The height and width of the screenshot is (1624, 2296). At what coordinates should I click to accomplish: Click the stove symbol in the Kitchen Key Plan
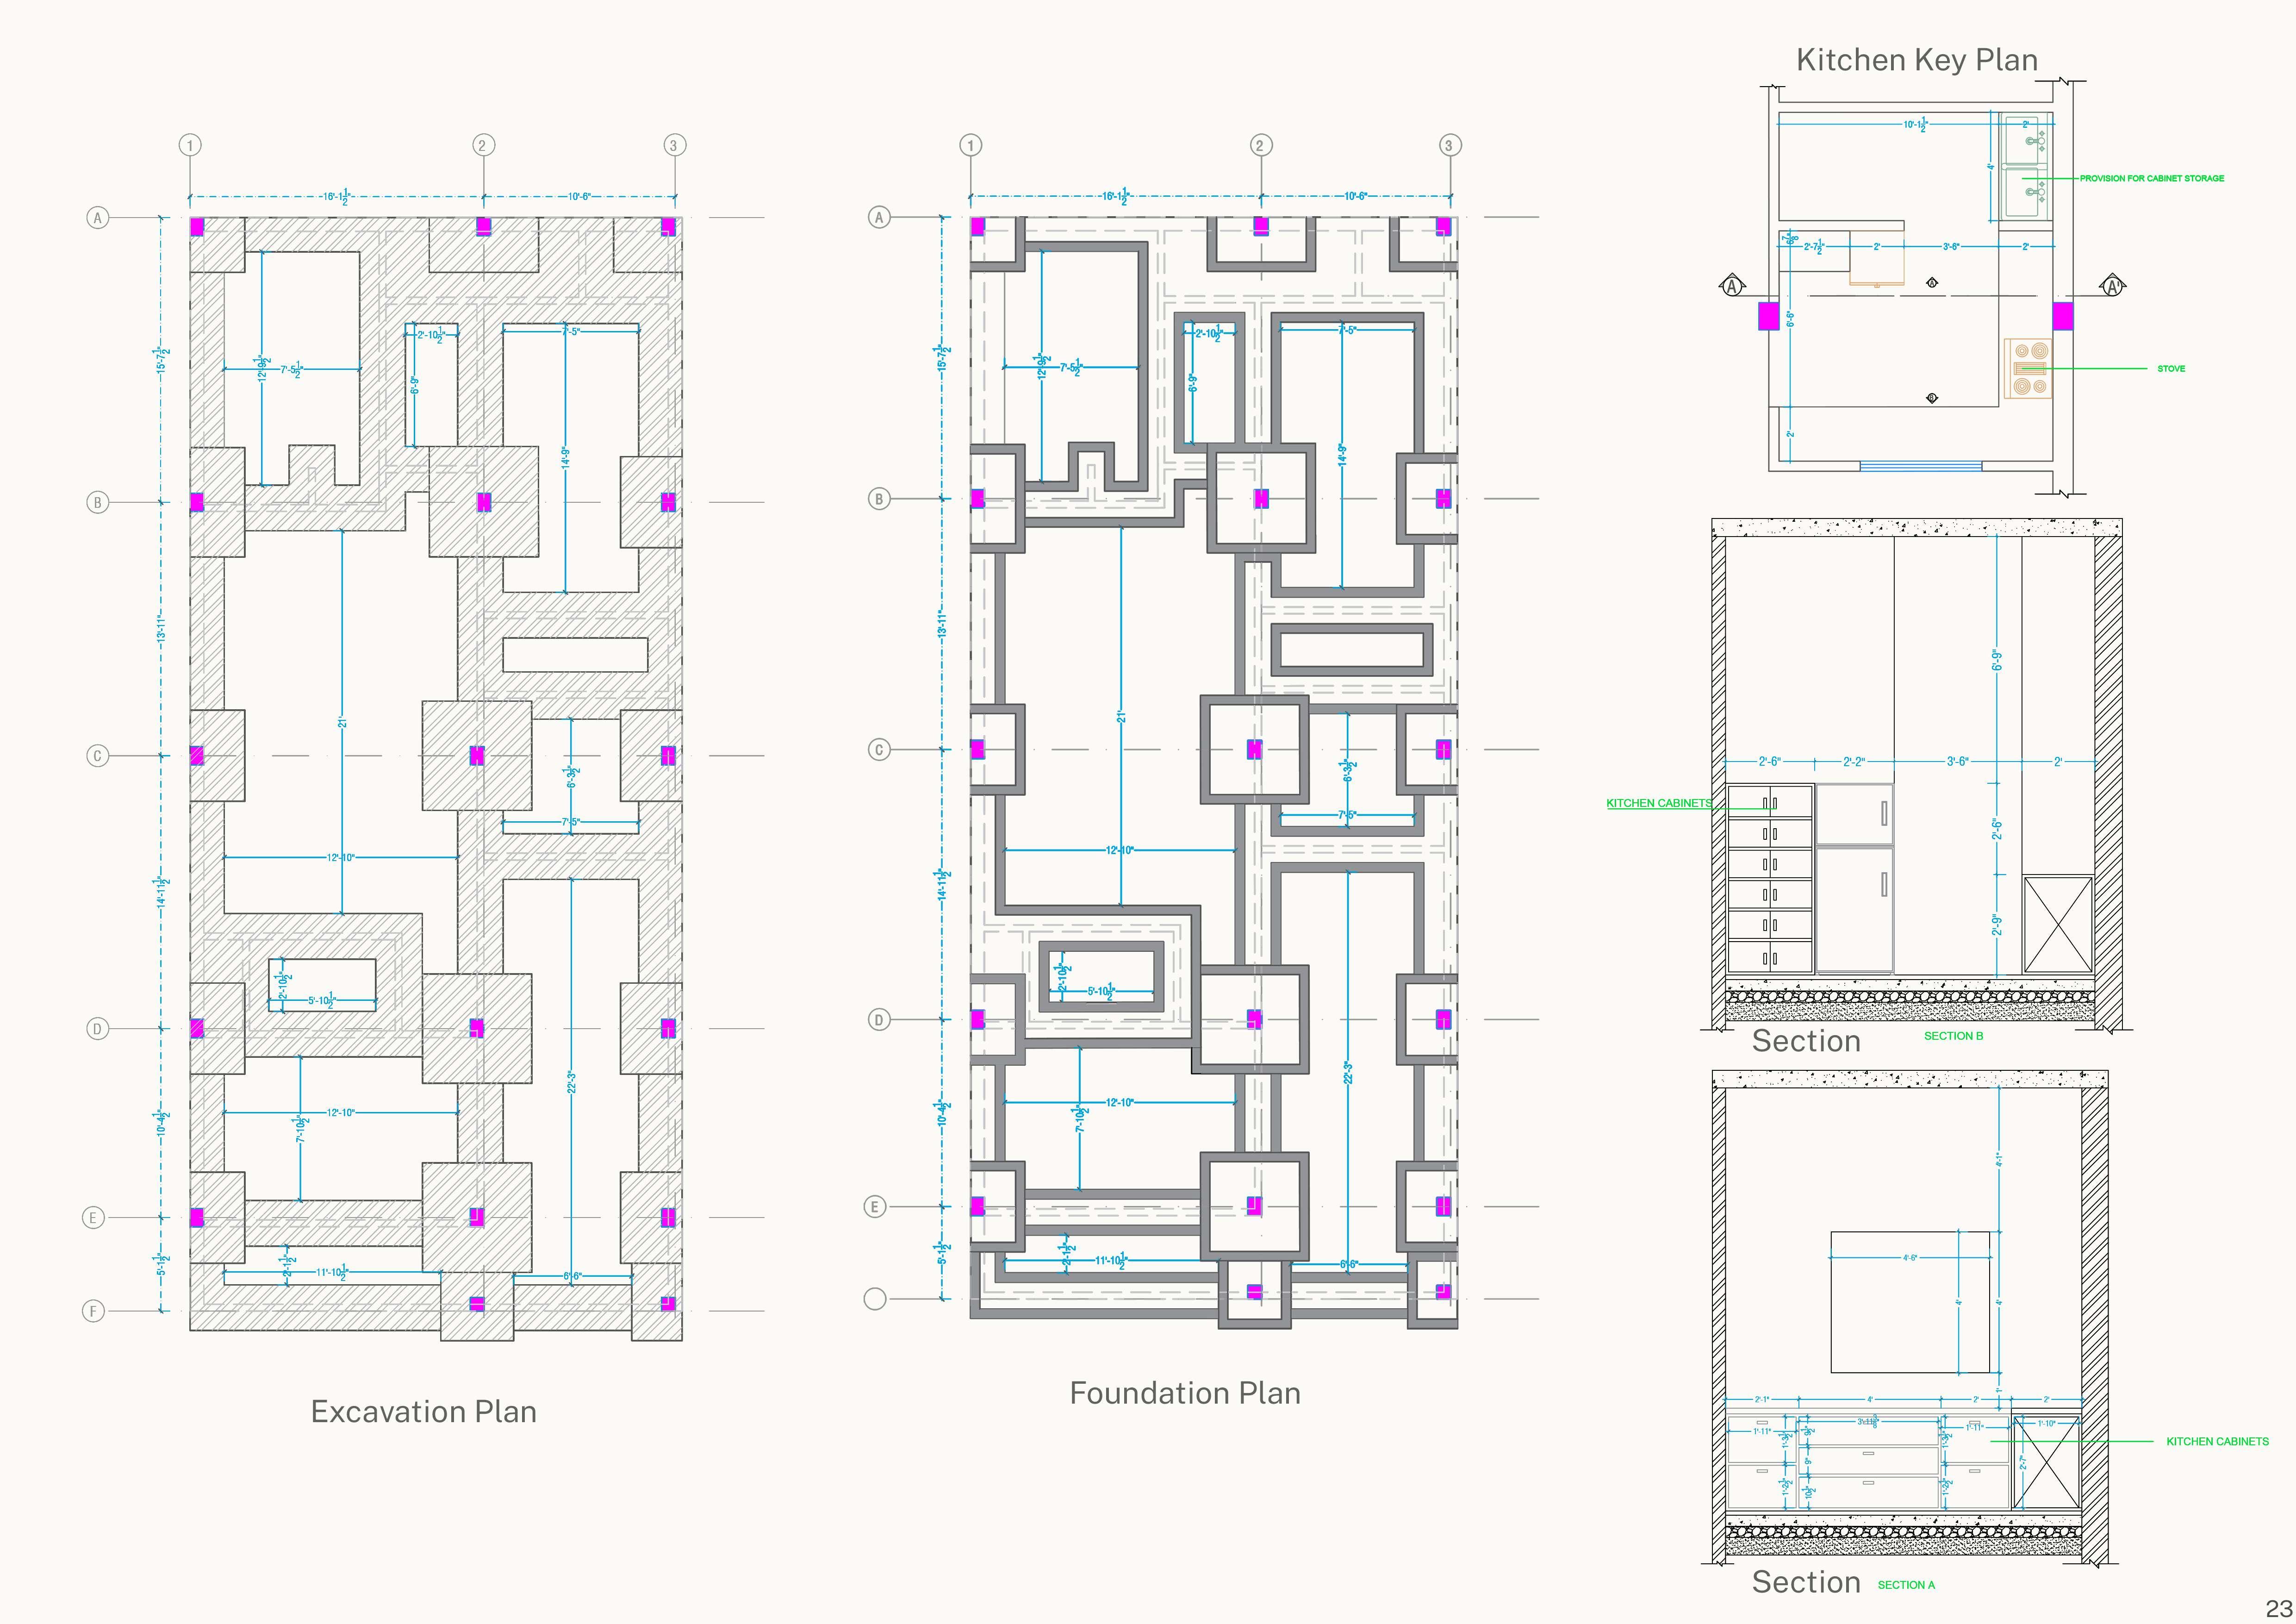(2028, 369)
